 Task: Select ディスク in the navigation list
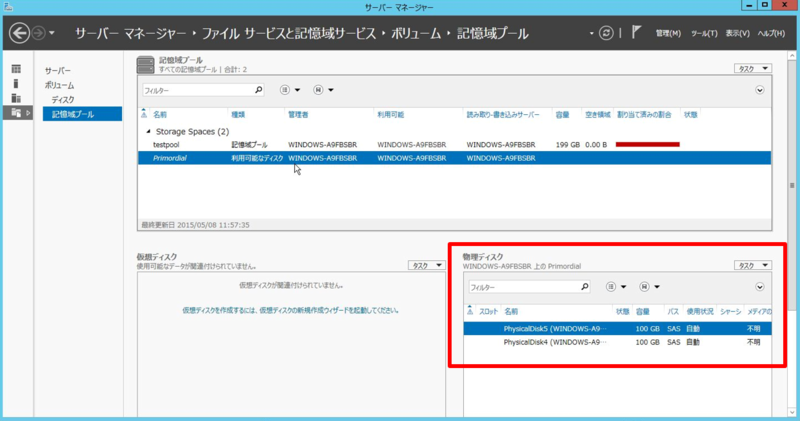(63, 100)
